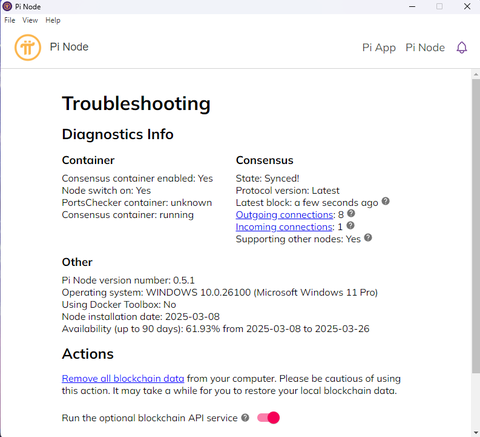This screenshot has width=480, height=437.
Task: Click help icon beside blockchain API service
Action: 245,418
